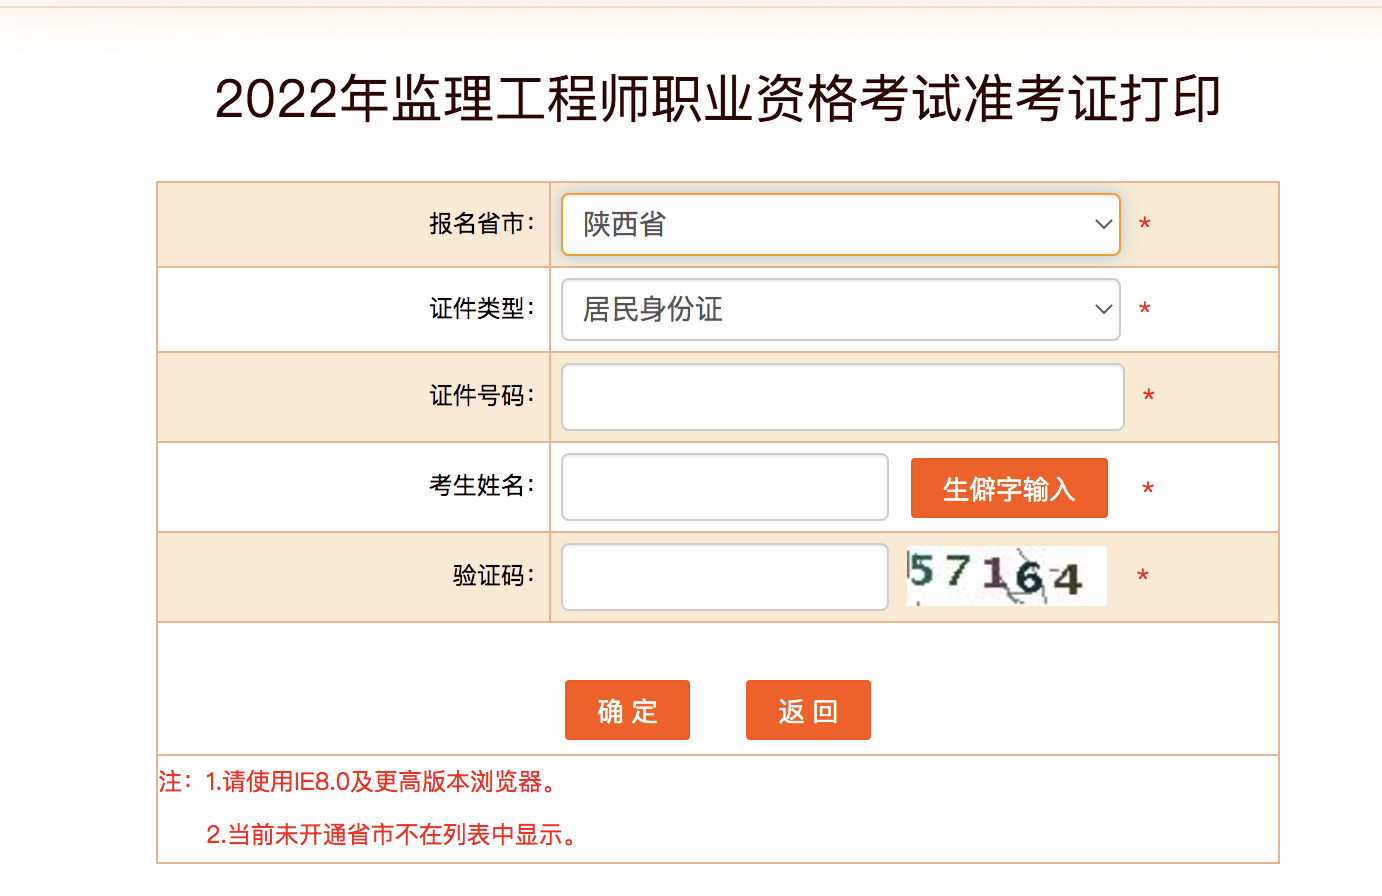Click the 考生姓名 examinee name input field
Viewport: 1382px width, 896px height.
point(724,487)
